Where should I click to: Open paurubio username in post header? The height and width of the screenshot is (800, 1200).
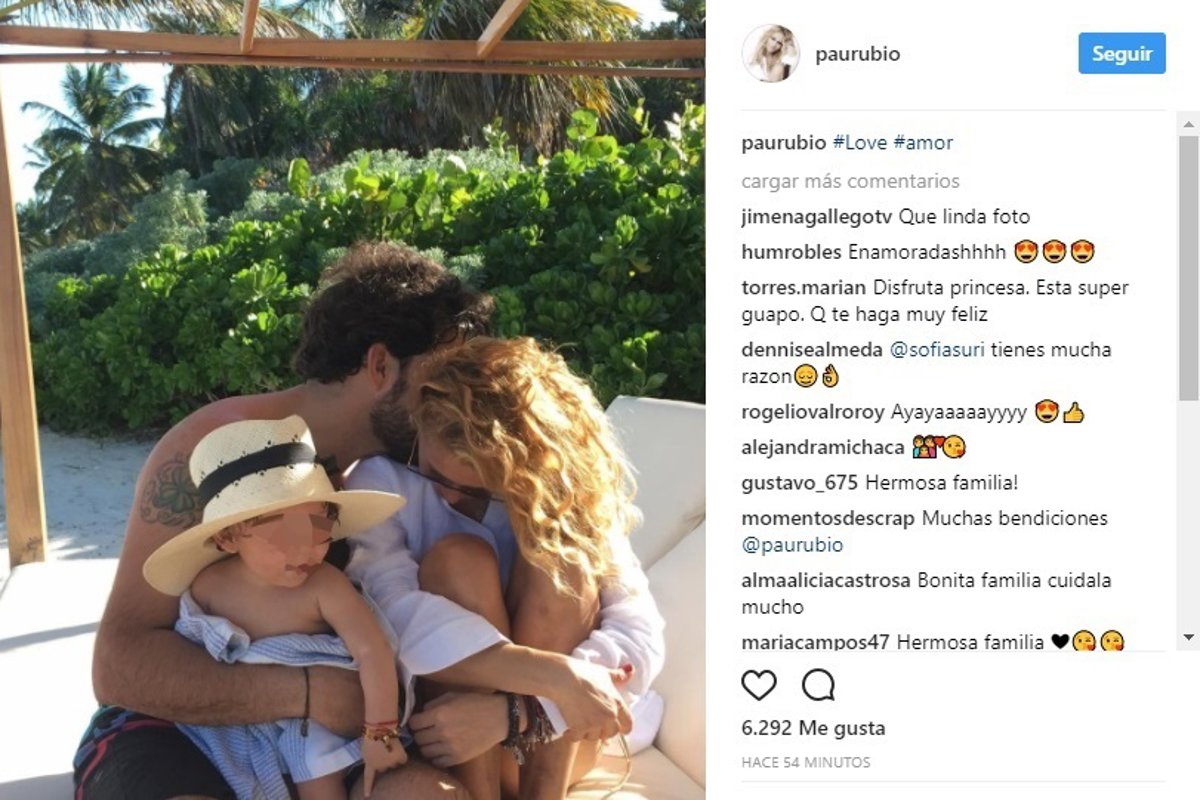pos(858,54)
